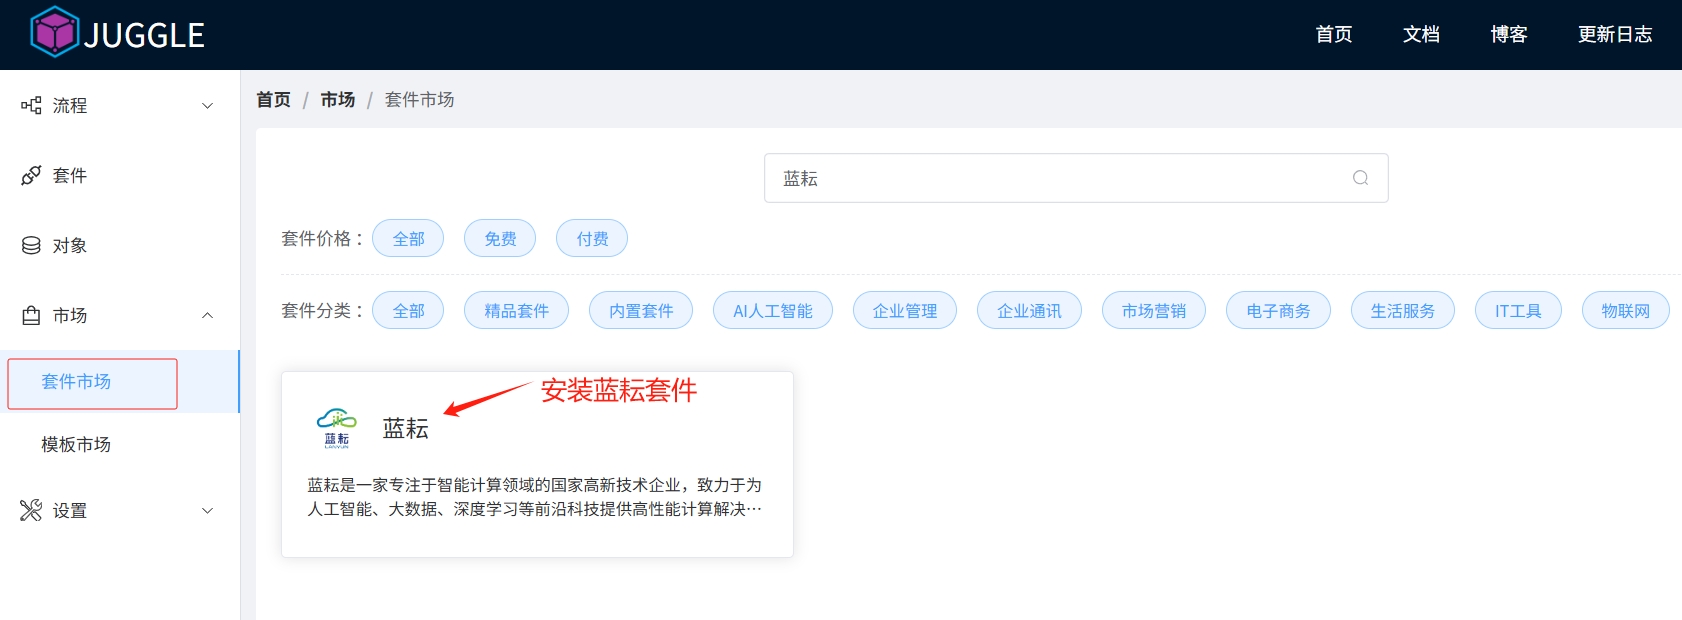Open the 对象 sidebar menu item
Viewport: 1682px width, 620px height.
tap(120, 245)
